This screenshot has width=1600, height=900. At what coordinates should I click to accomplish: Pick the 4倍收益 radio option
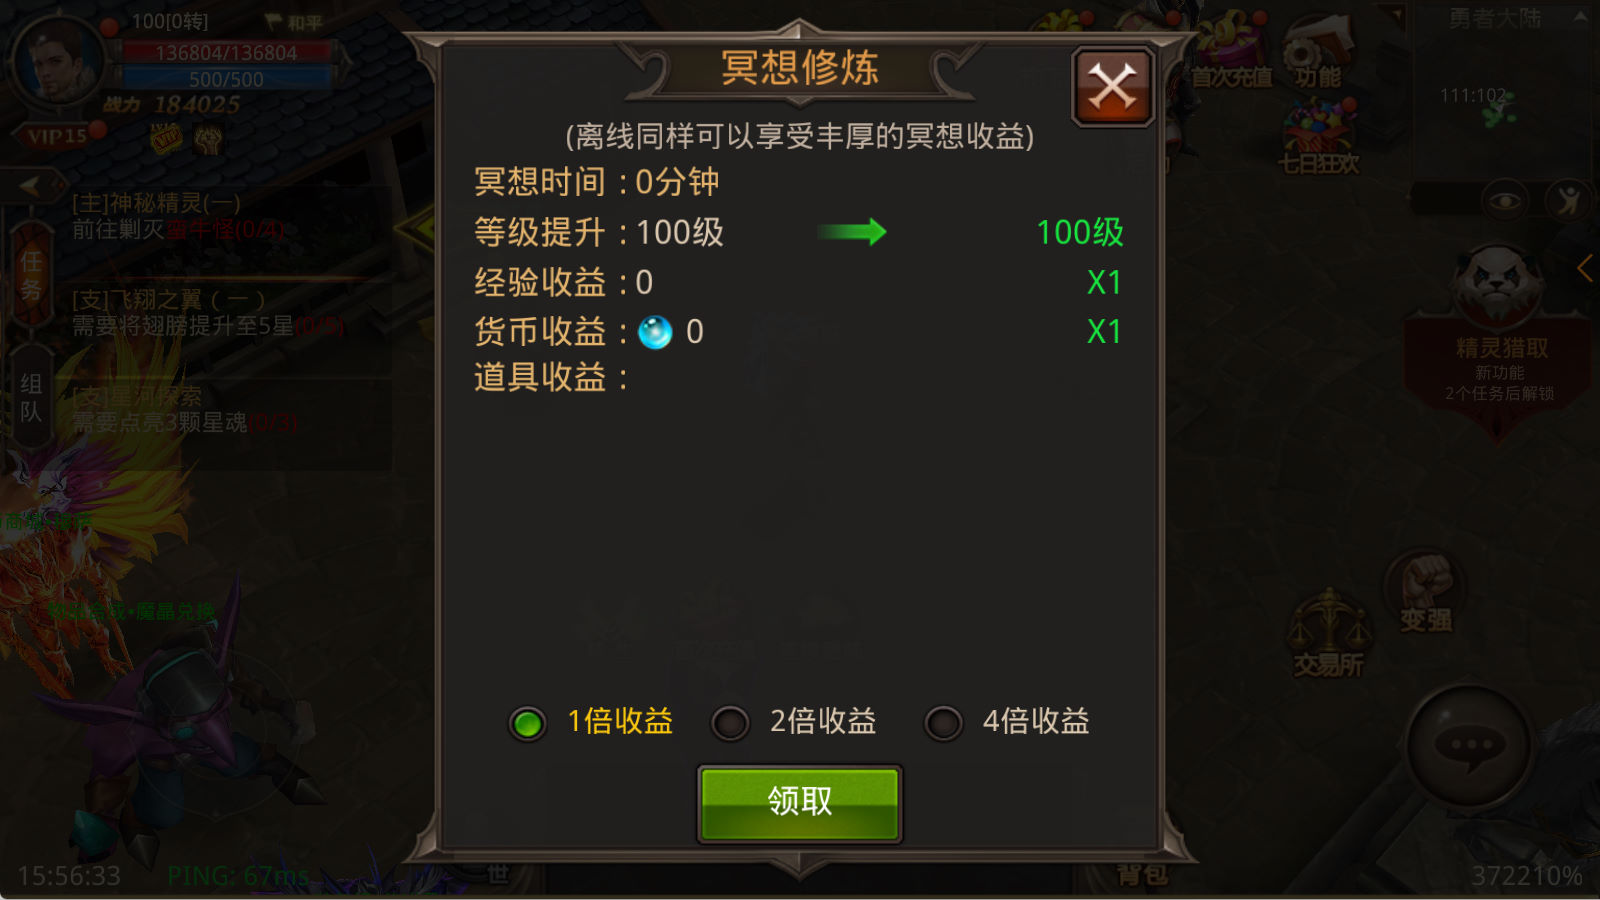point(943,723)
